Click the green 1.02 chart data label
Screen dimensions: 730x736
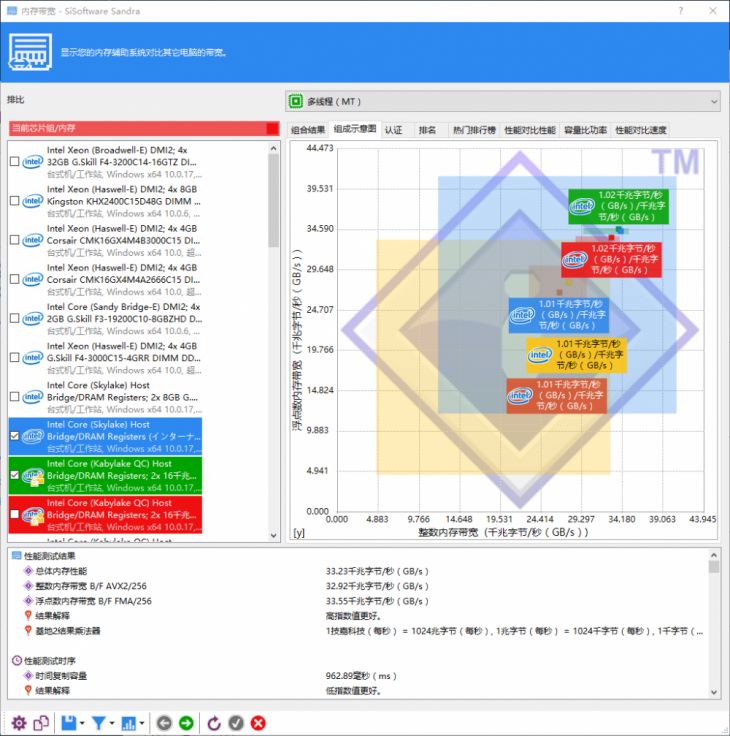click(x=618, y=207)
